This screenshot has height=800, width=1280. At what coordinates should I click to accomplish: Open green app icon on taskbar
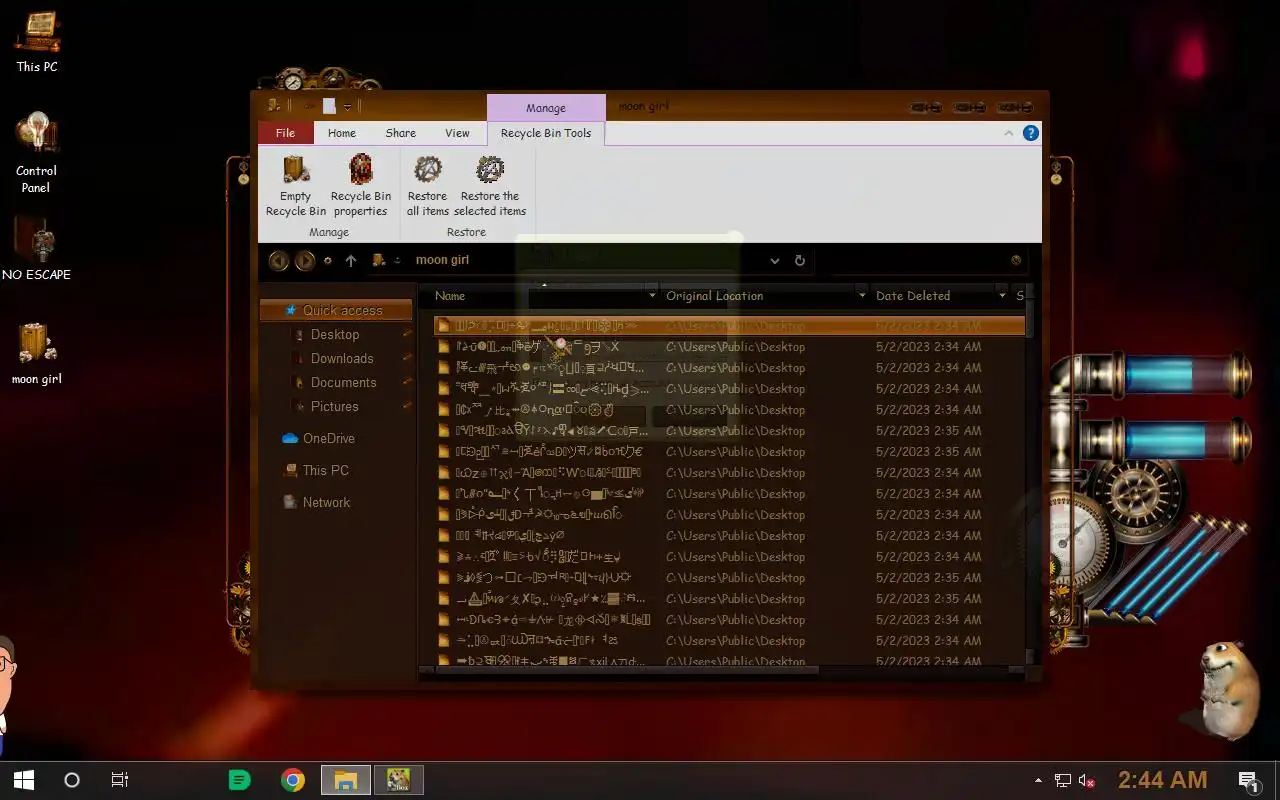coord(239,780)
